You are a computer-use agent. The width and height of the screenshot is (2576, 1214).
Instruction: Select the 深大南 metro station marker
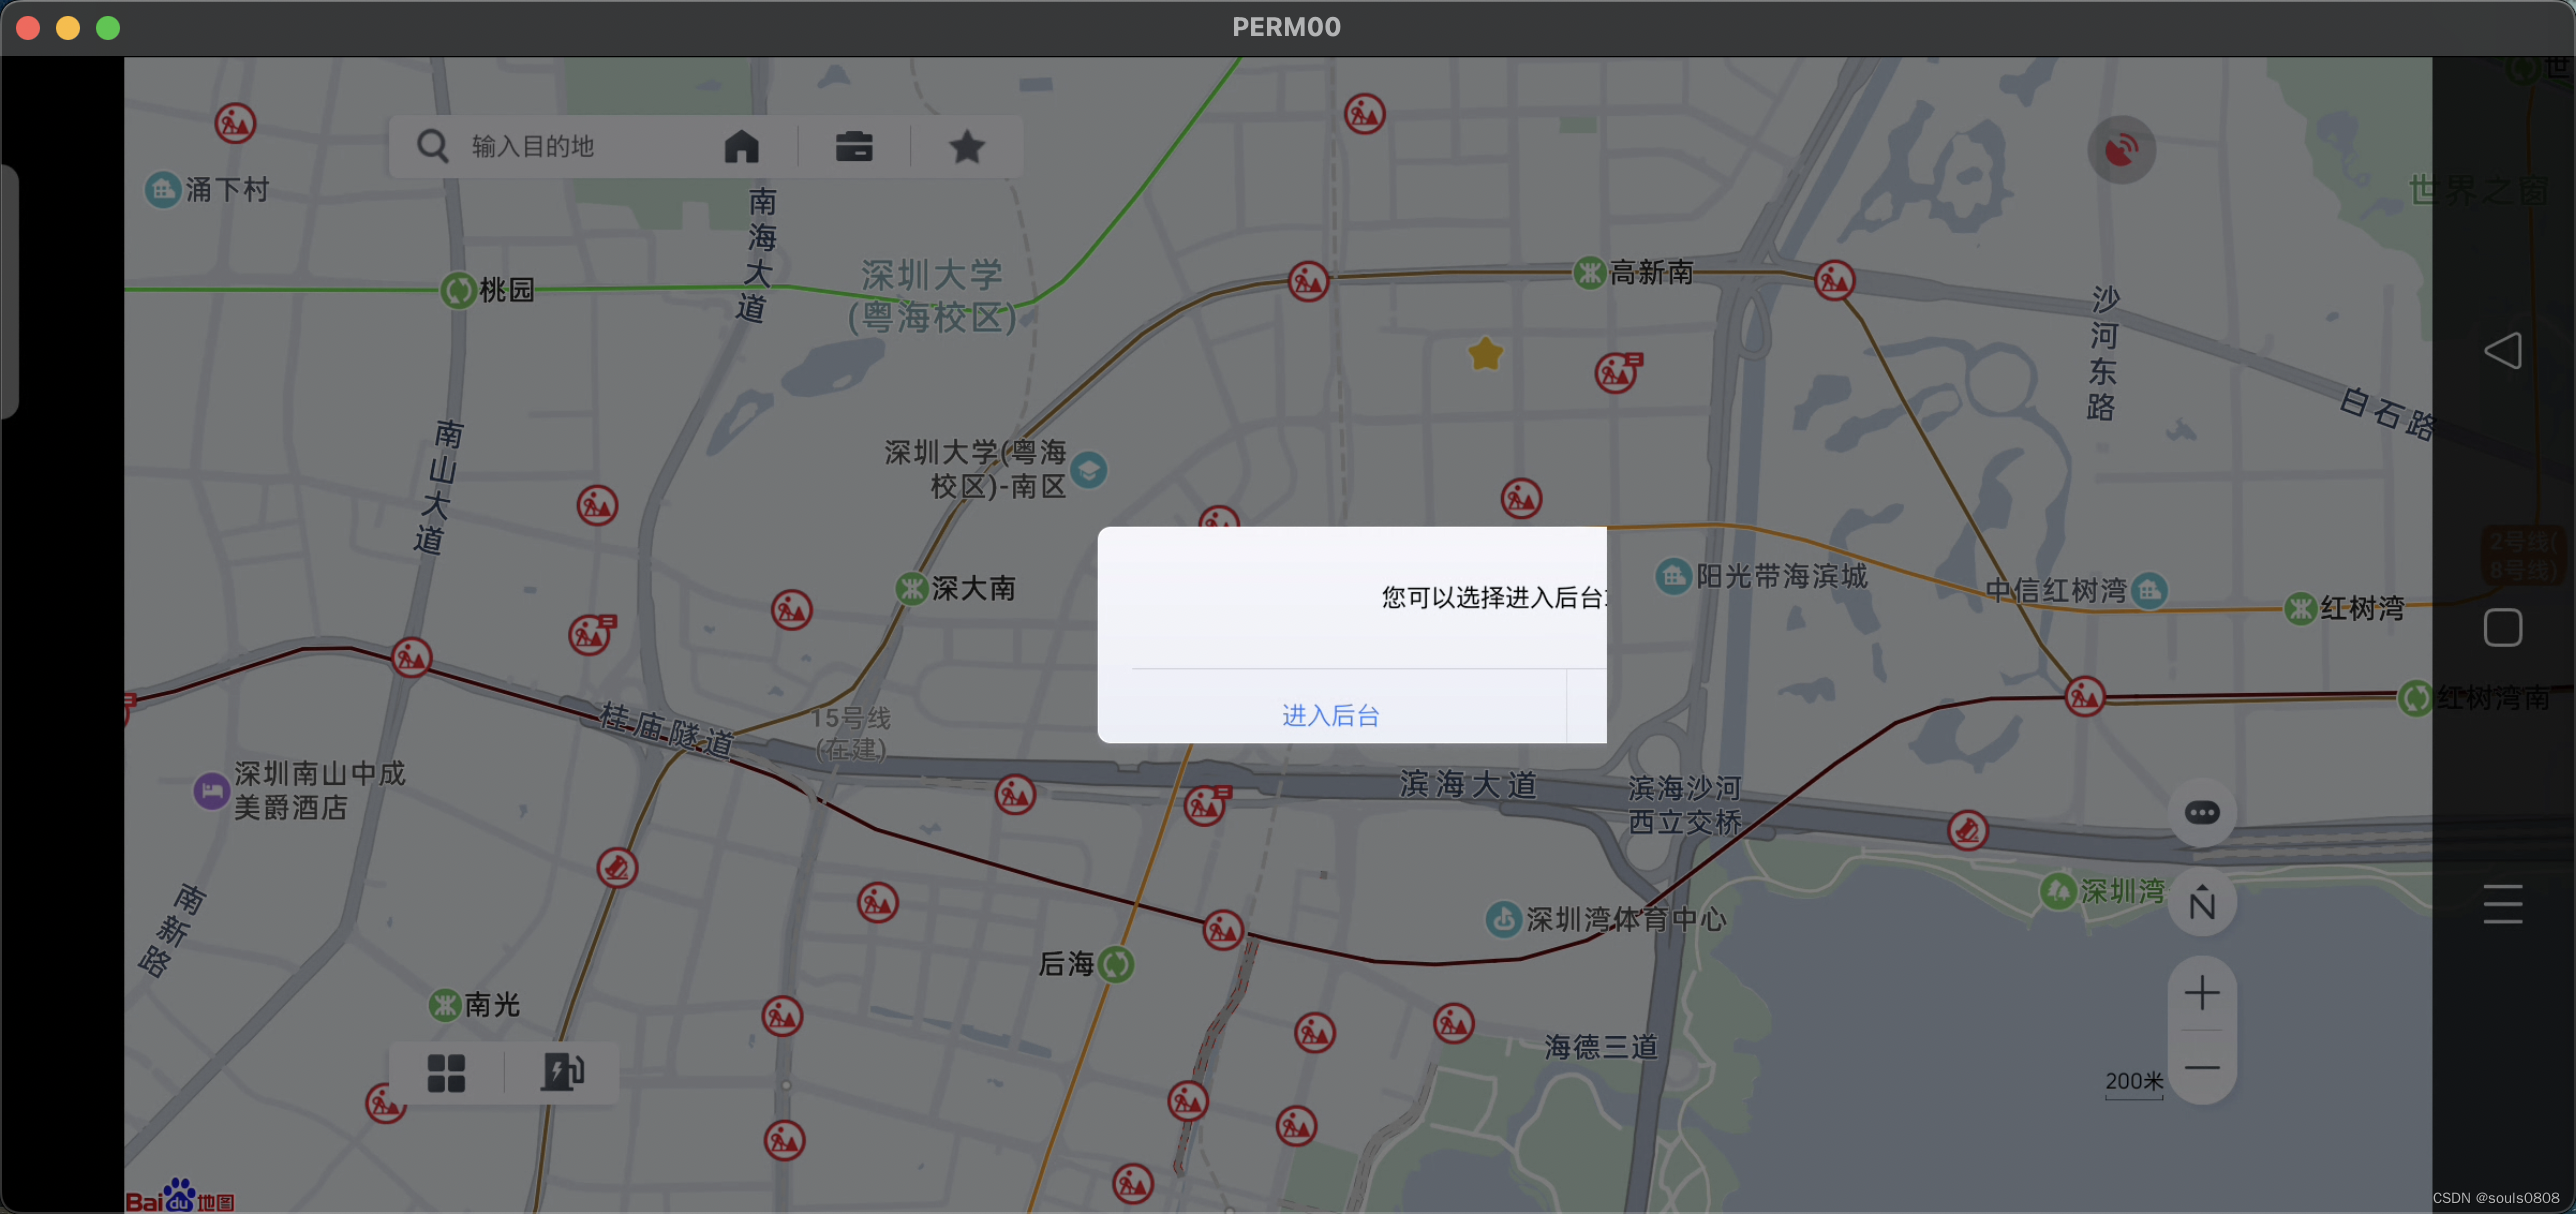pyautogui.click(x=911, y=588)
